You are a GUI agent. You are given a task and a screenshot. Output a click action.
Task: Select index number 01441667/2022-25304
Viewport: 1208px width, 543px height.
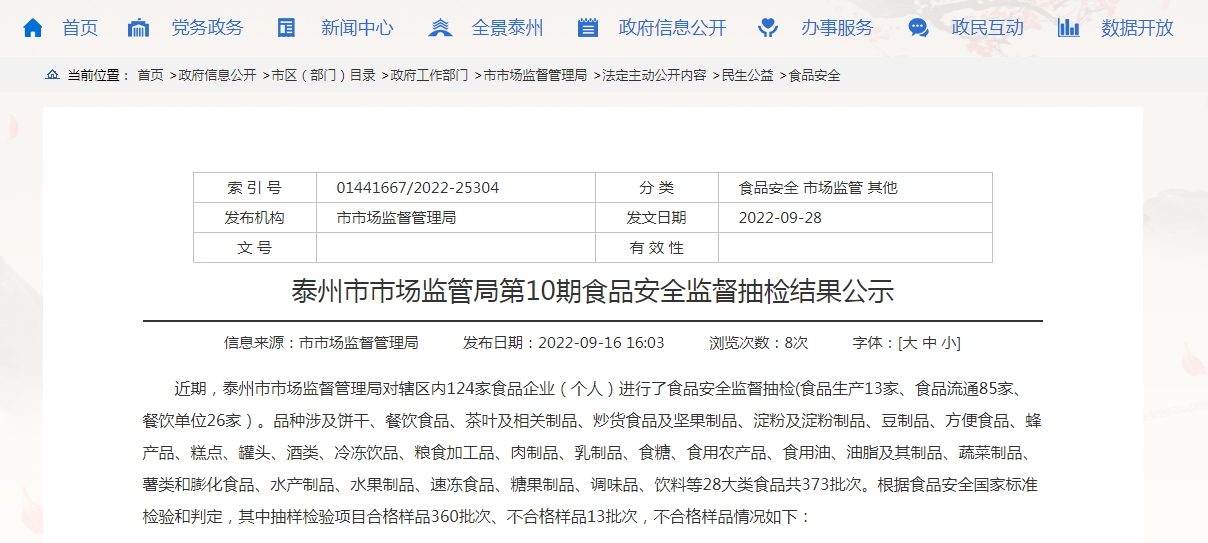(x=418, y=188)
